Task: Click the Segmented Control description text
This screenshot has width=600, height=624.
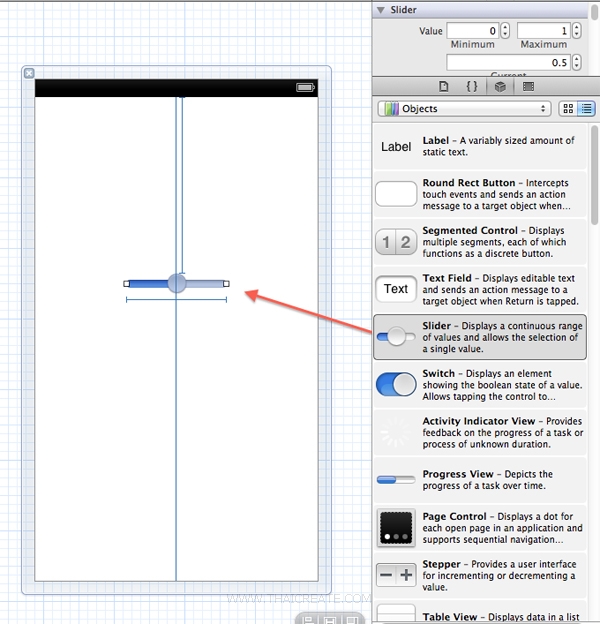Action: 494,242
